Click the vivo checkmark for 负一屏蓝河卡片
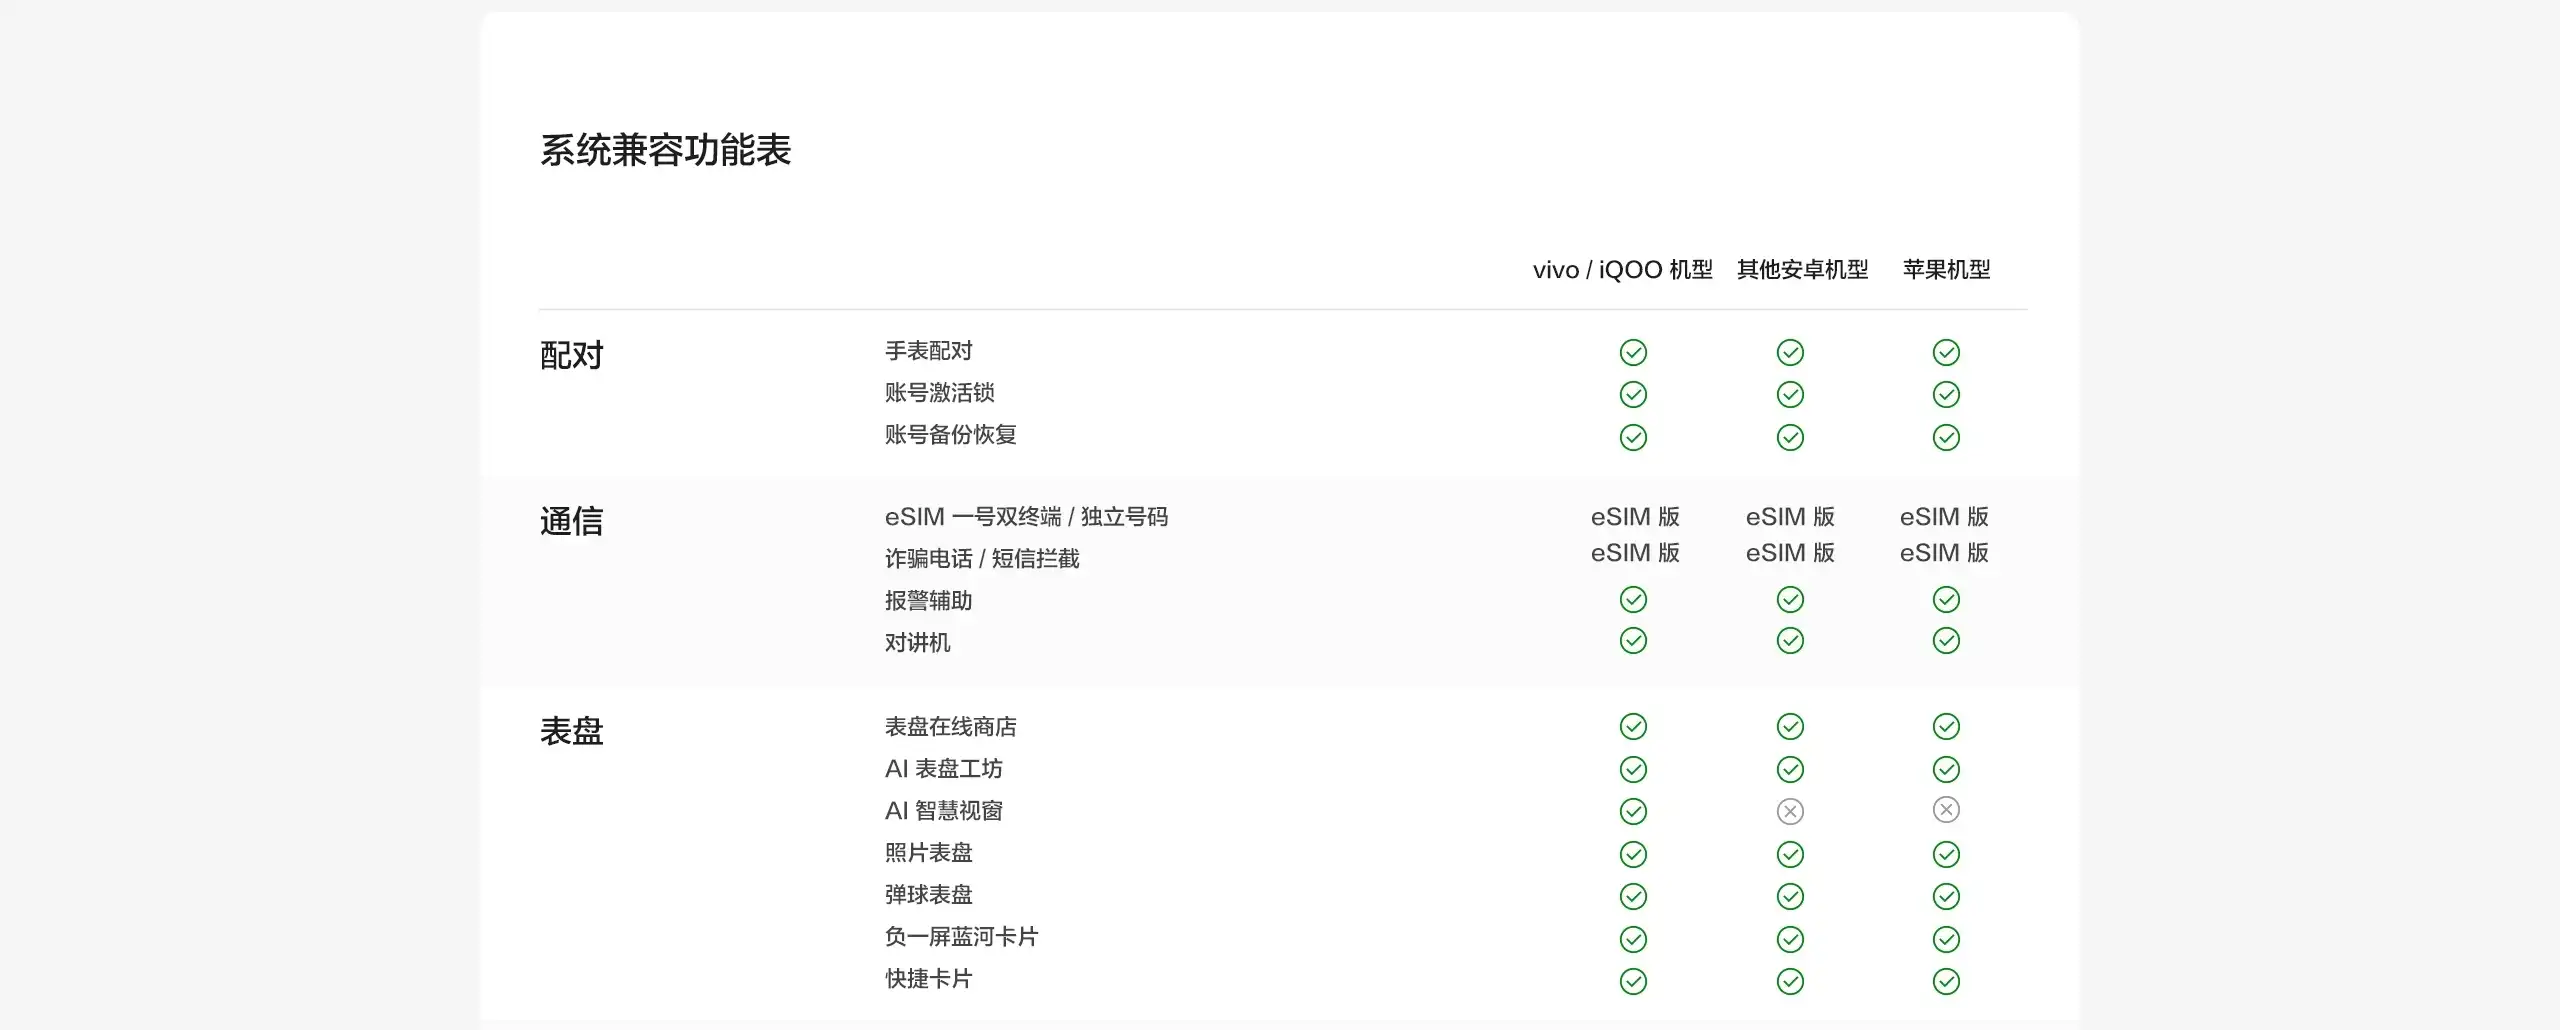Image resolution: width=2560 pixels, height=1030 pixels. coord(1633,939)
